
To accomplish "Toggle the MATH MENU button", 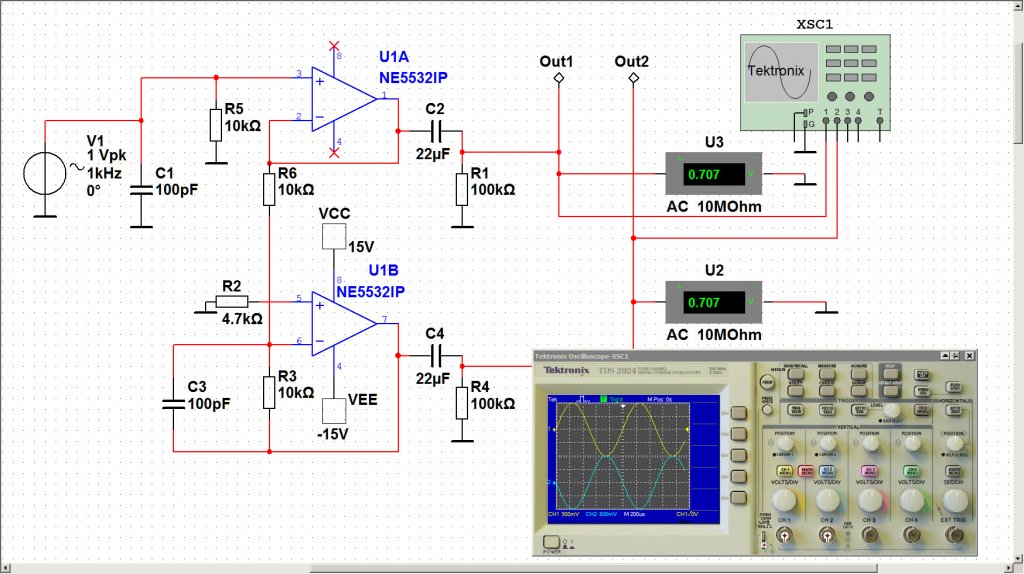I will (x=807, y=470).
